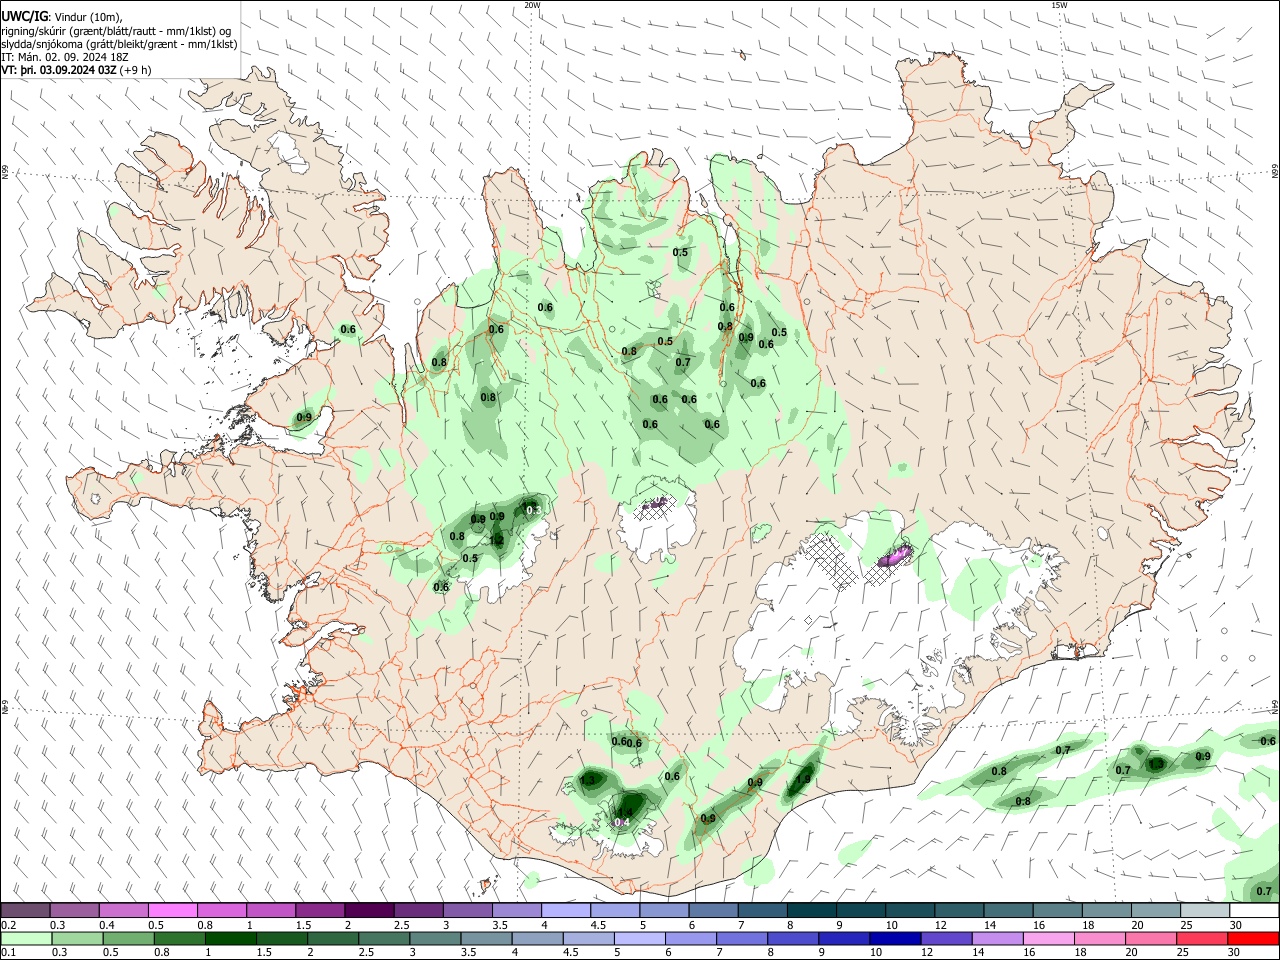Click the 'VT: þri. 03.09.2024 03Z' valid time
Image resolution: width=1280 pixels, height=960 pixels.
tap(59, 70)
